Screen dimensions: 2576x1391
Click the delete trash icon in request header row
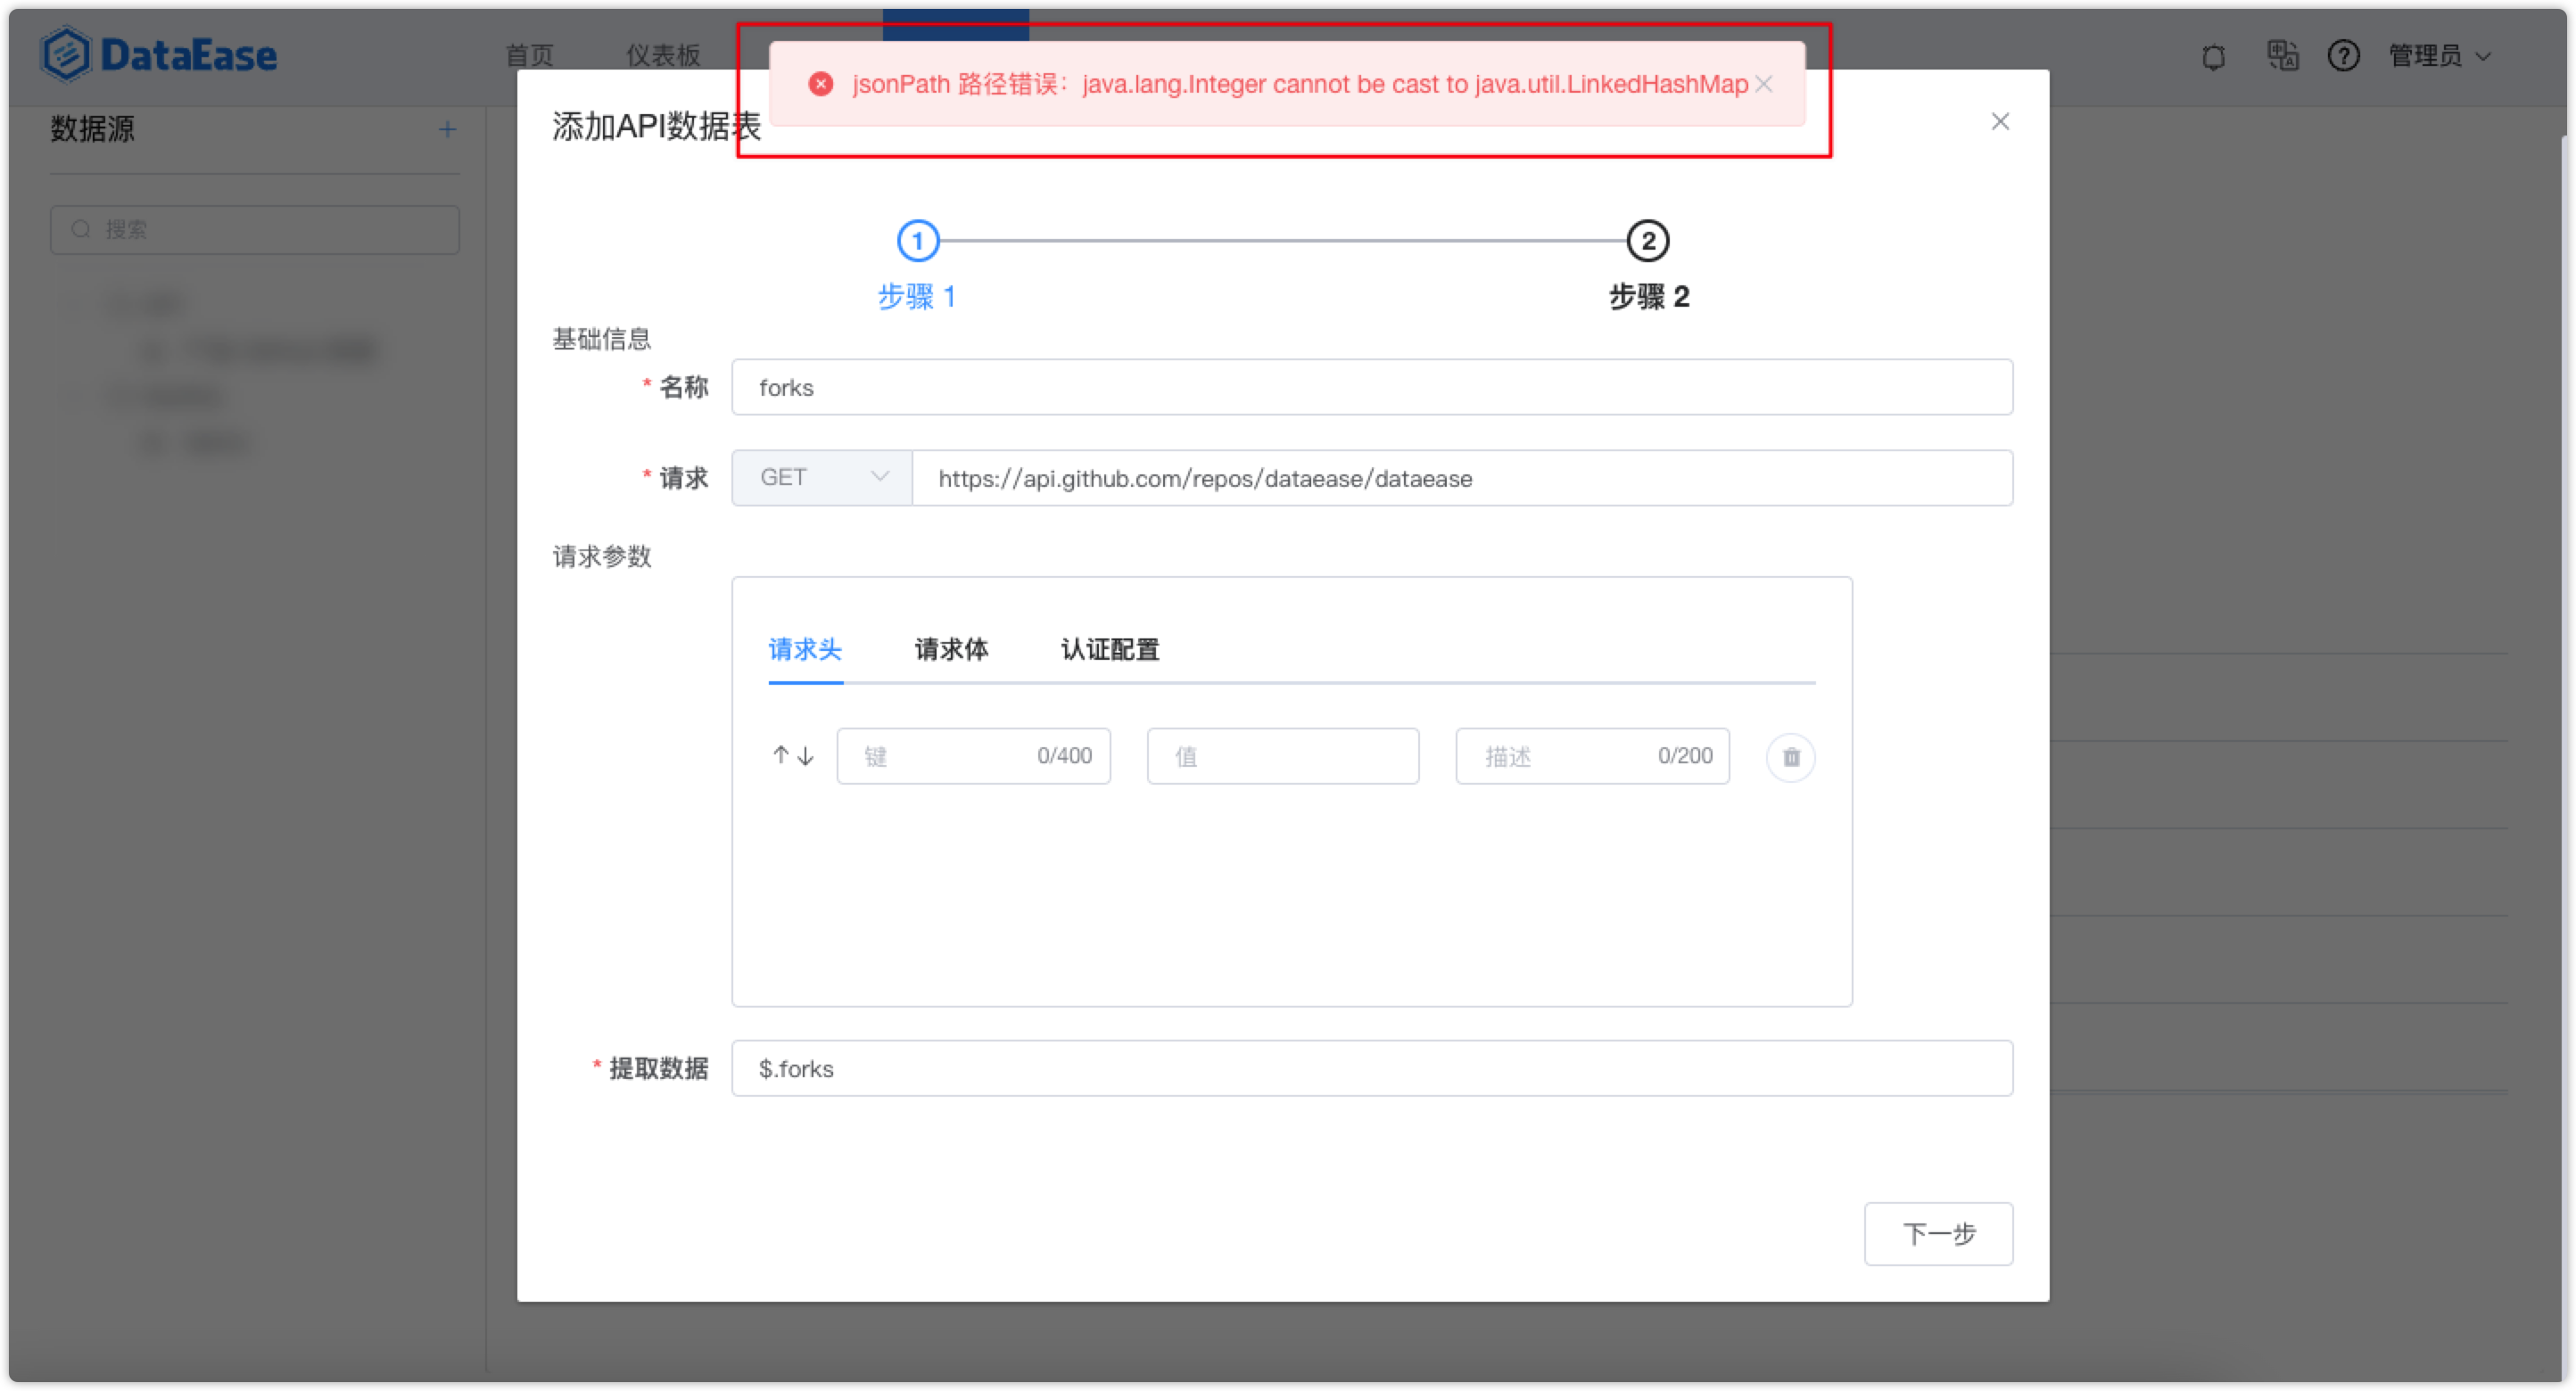1791,757
